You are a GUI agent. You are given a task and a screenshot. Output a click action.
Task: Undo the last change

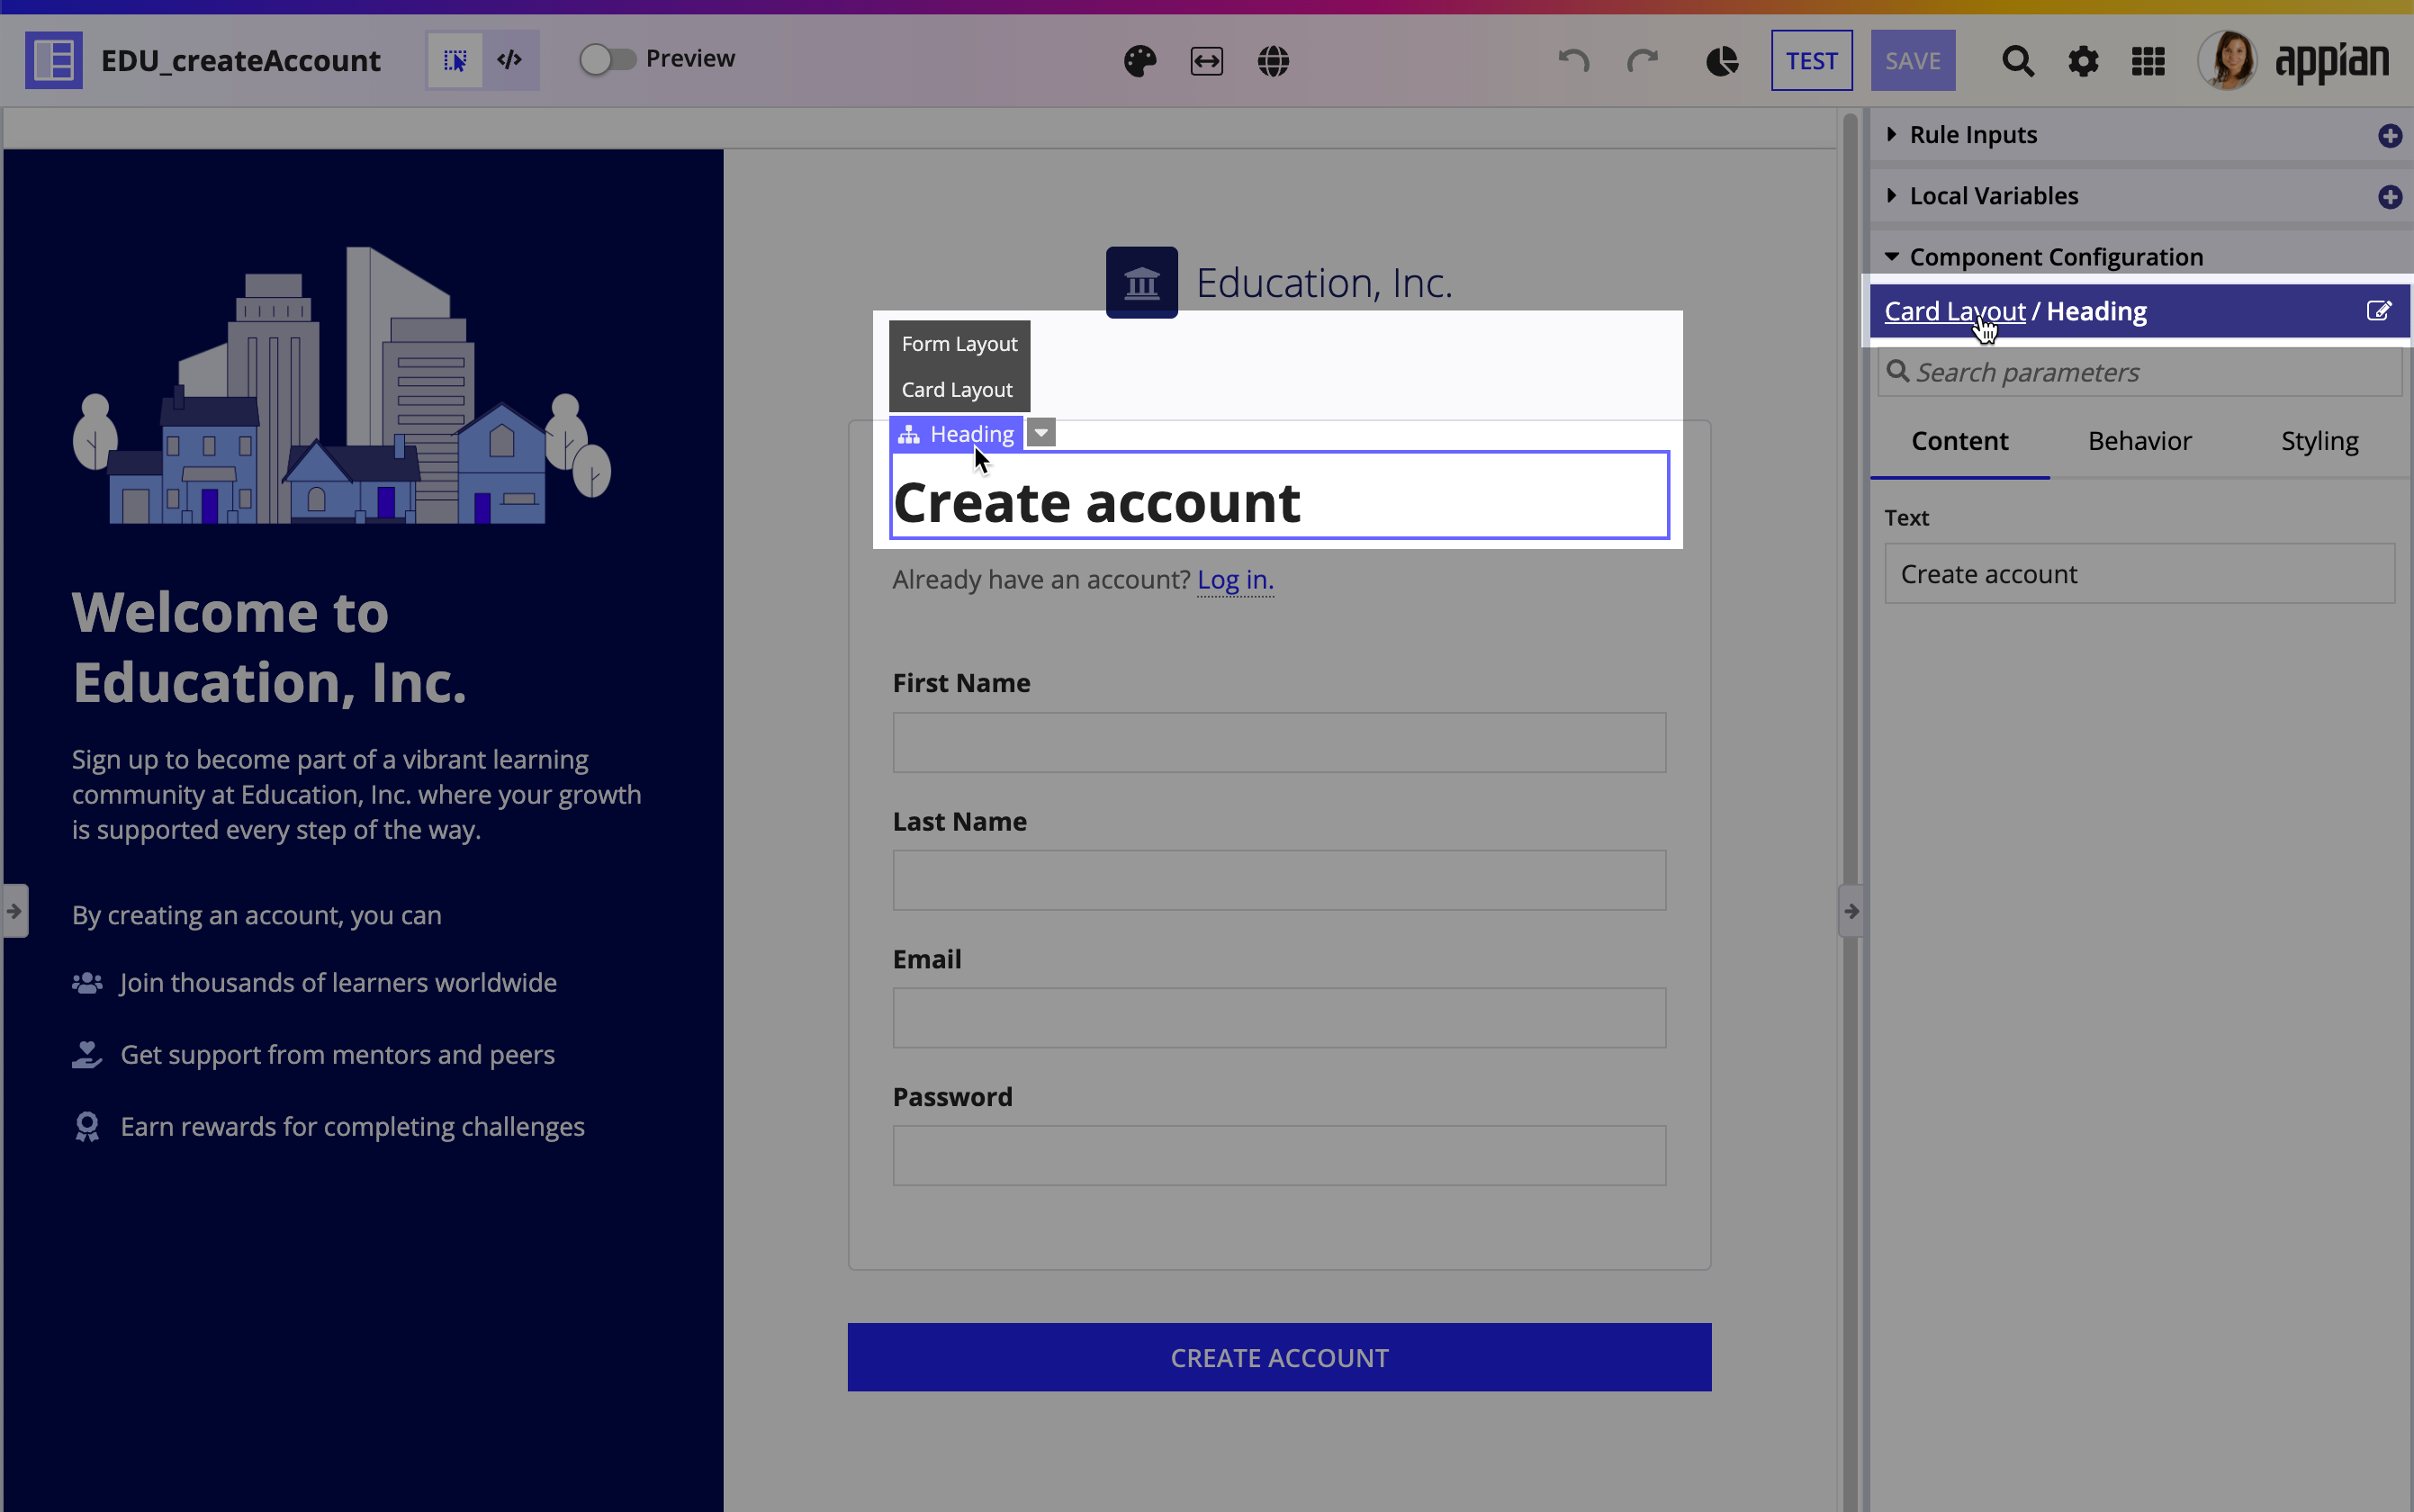(x=1574, y=61)
